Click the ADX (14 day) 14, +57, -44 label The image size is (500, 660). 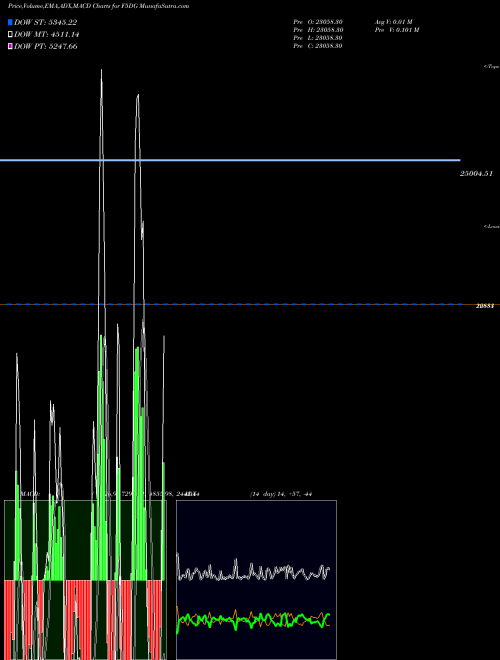281,494
